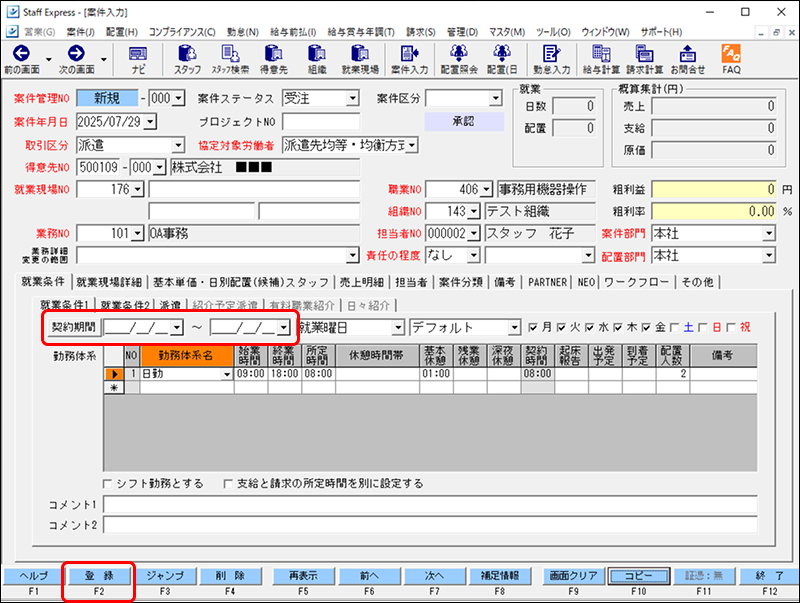Enable 支給と請求の所定時間を別に設定する checkbox
The image size is (800, 603).
228,484
